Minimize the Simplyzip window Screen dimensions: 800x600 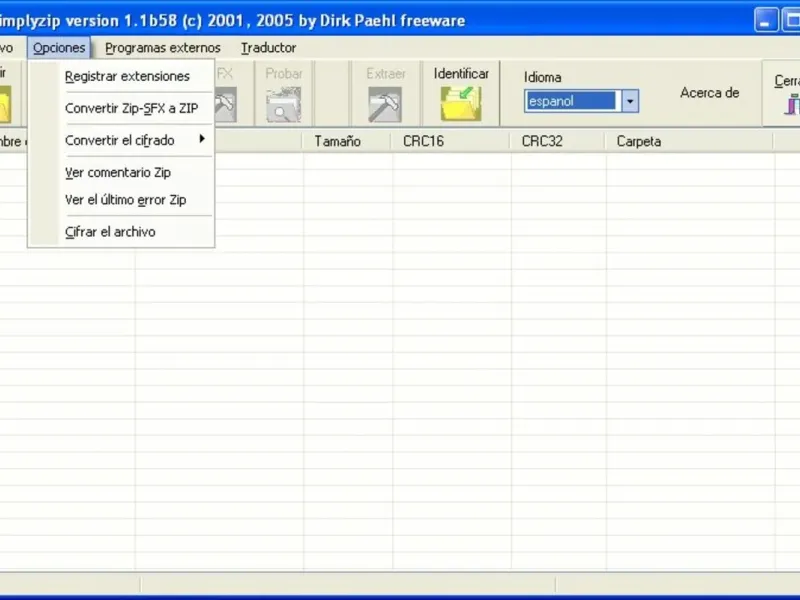pos(766,20)
